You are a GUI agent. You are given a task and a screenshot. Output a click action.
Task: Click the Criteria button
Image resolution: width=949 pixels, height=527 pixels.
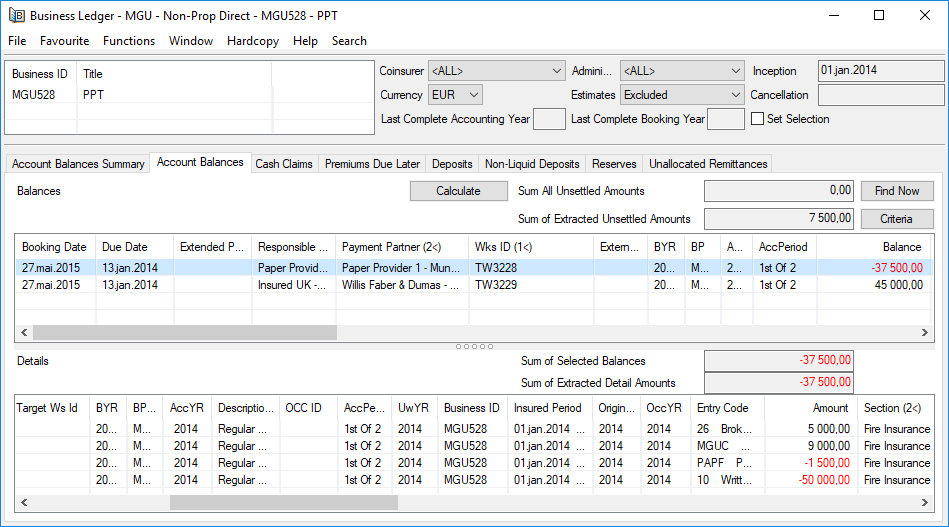pos(896,218)
